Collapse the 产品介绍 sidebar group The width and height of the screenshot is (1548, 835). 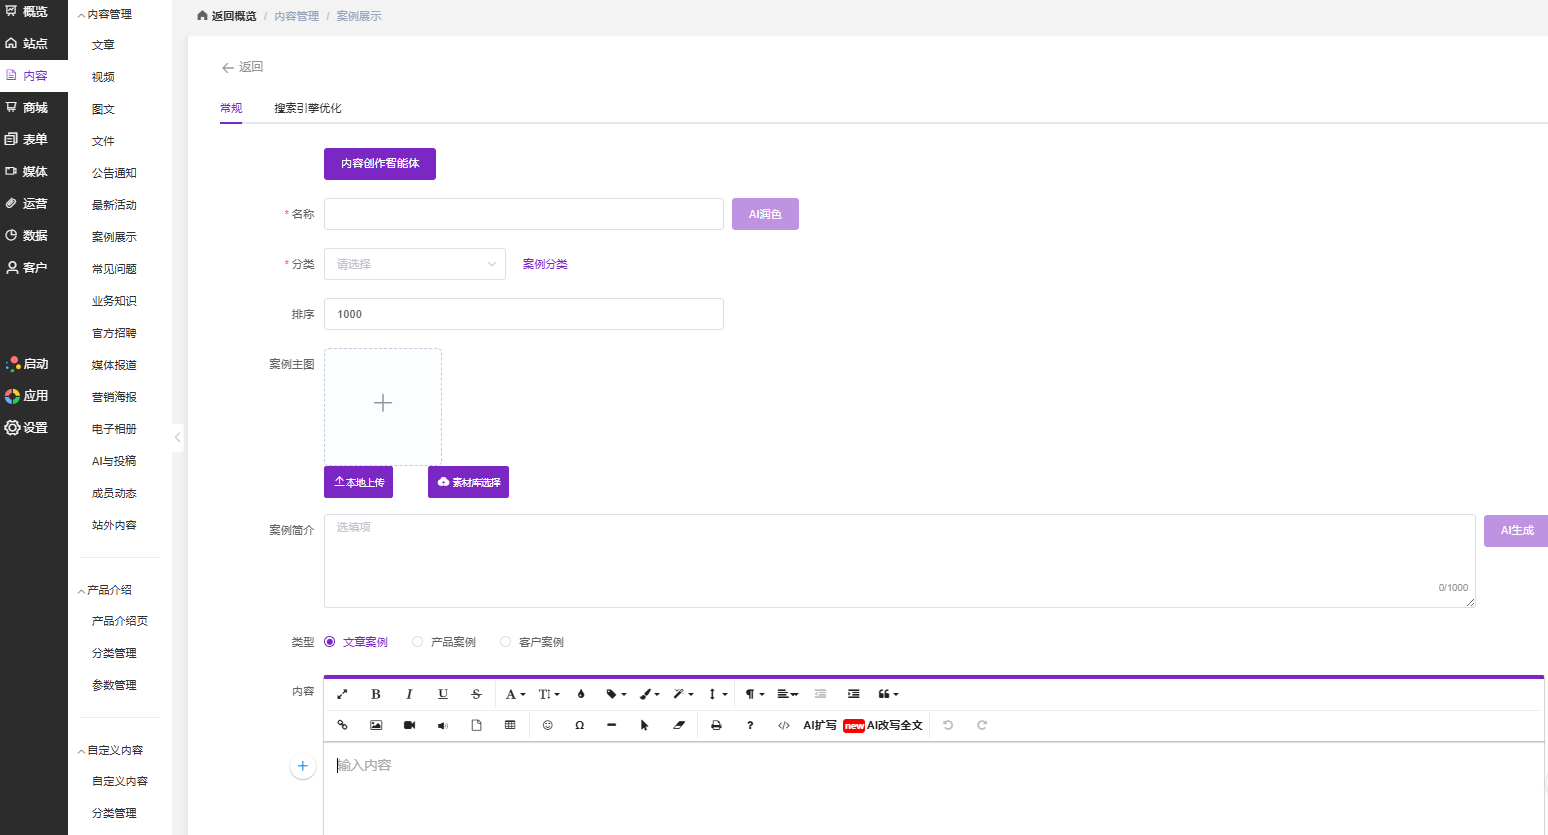[x=105, y=590]
